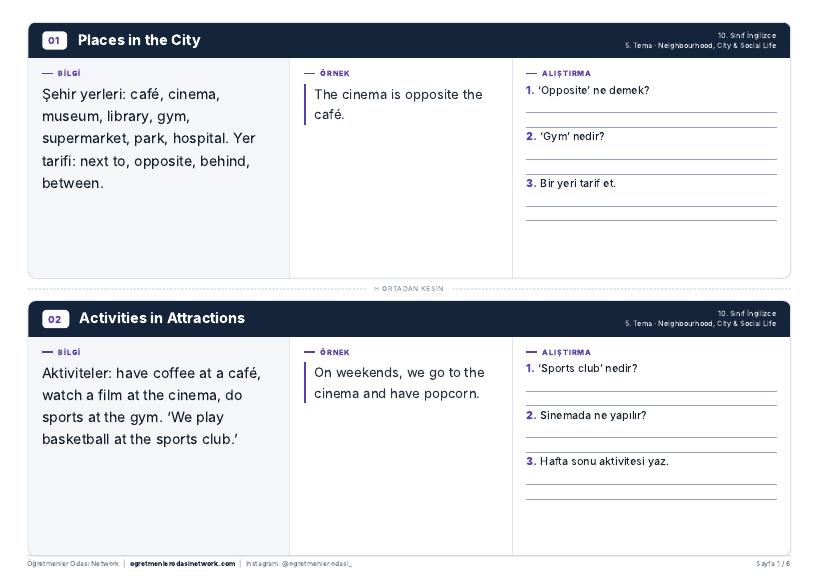The width and height of the screenshot is (819, 579).
Task: Click the 'Sayfa 1 / 6' page indicator
Action: (773, 564)
